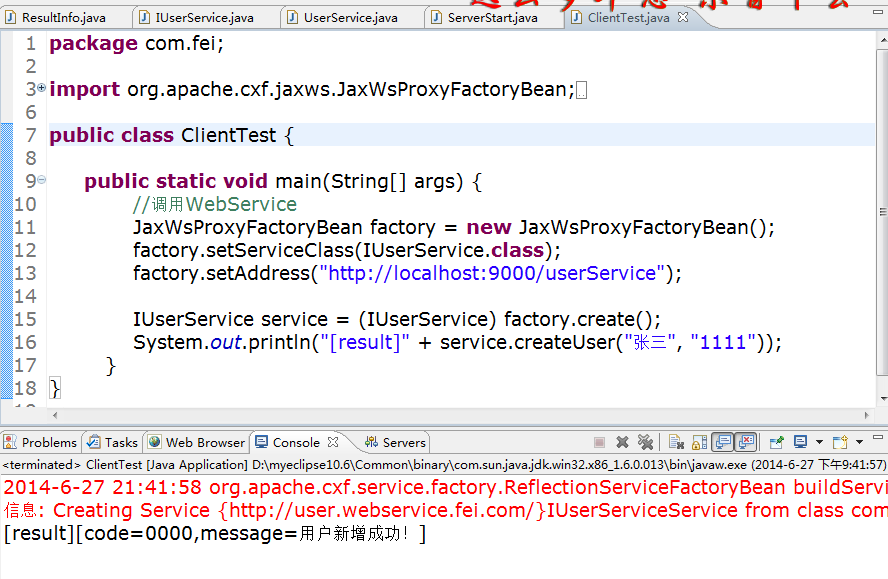Click the Display Selected Console icon
888x579 pixels.
800,442
